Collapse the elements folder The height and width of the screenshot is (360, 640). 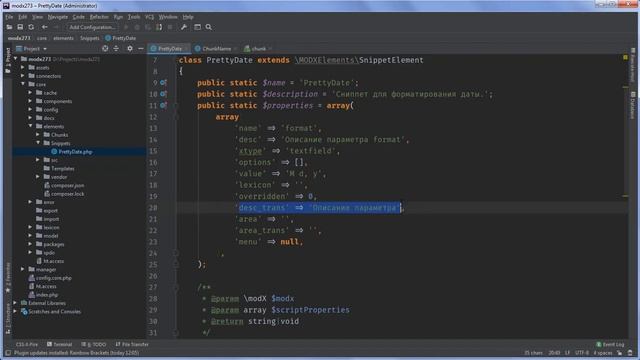point(30,126)
